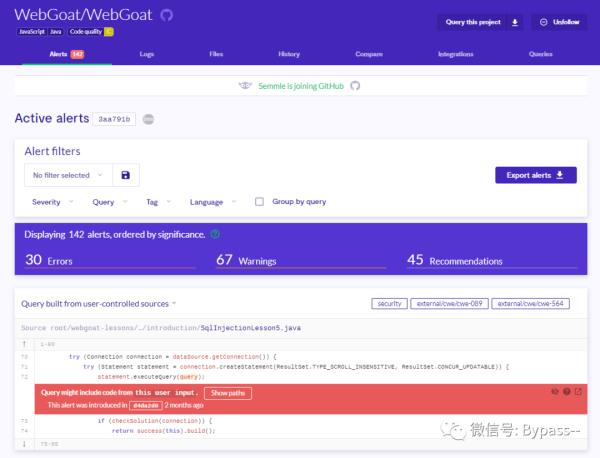The image size is (600, 458).
Task: Open the No filter selected dropdown
Action: (x=68, y=175)
